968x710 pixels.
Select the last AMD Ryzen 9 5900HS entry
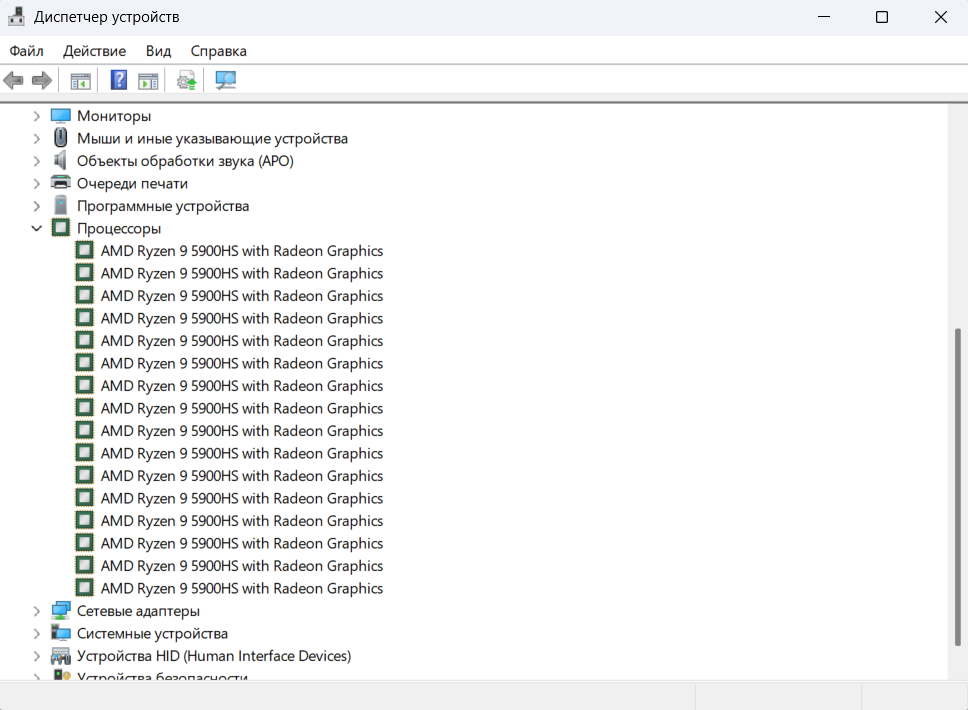pyautogui.click(x=242, y=588)
